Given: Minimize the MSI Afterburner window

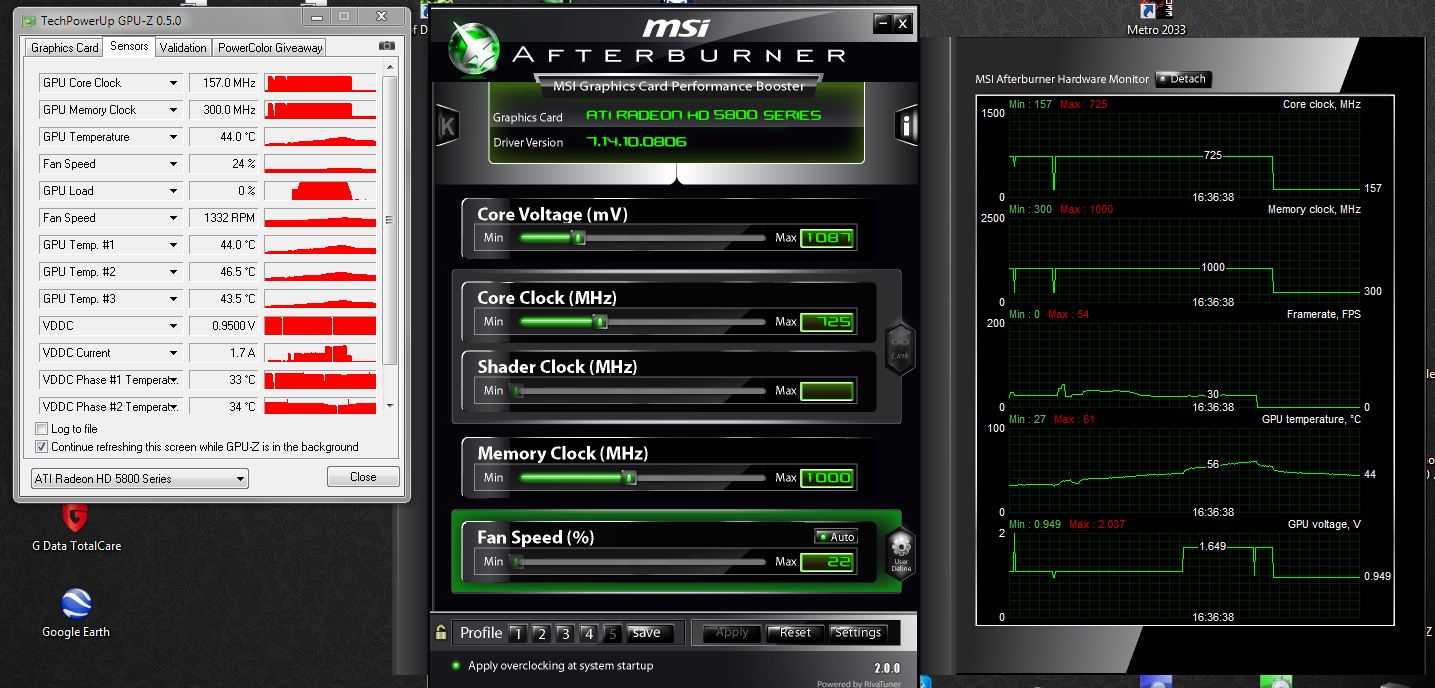Looking at the screenshot, I should point(882,23).
